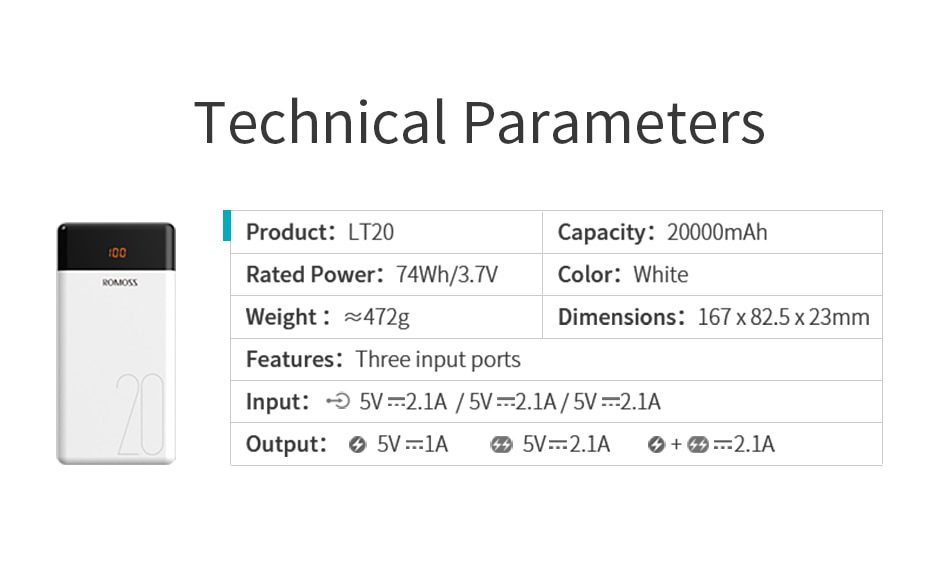Select the white power bank product image
Image resolution: width=930 pixels, height=561 pixels.
(x=116, y=343)
